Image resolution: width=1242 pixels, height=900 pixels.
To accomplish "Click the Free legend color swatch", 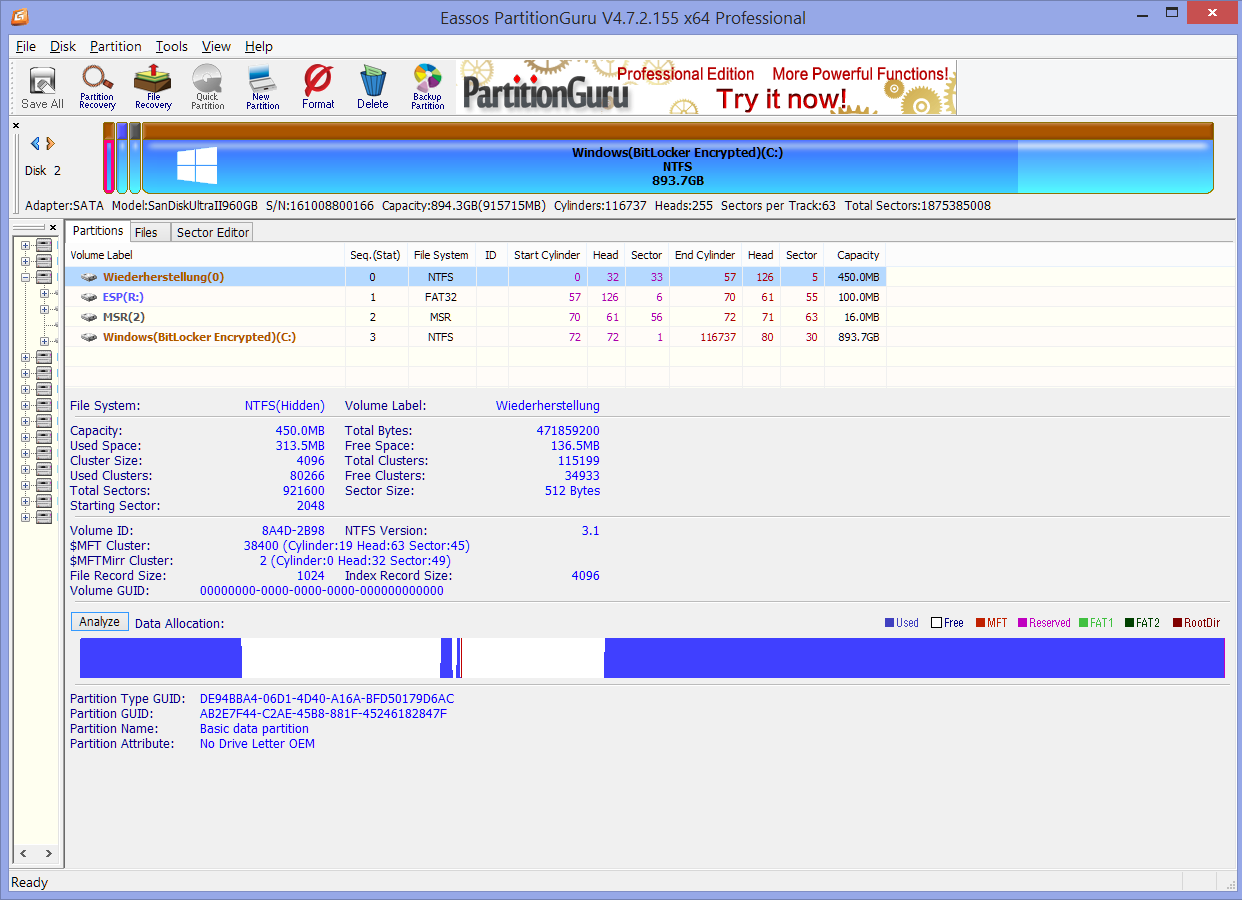I will click(x=937, y=623).
